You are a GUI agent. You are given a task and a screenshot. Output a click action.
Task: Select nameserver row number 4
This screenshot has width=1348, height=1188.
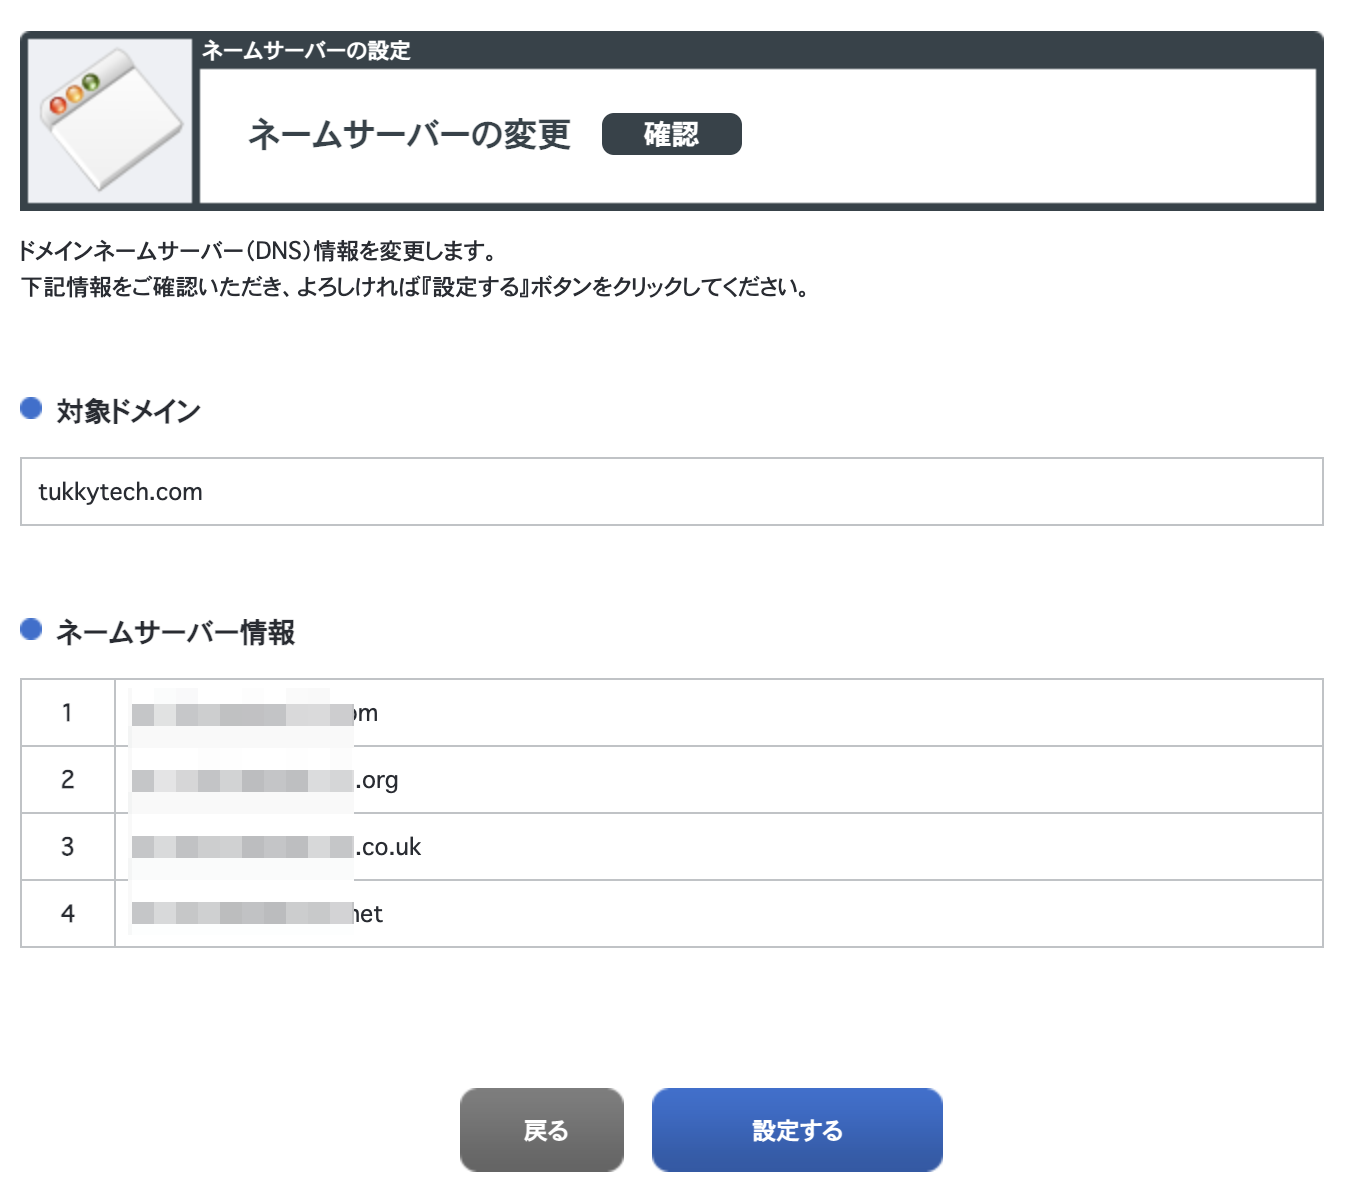click(67, 914)
